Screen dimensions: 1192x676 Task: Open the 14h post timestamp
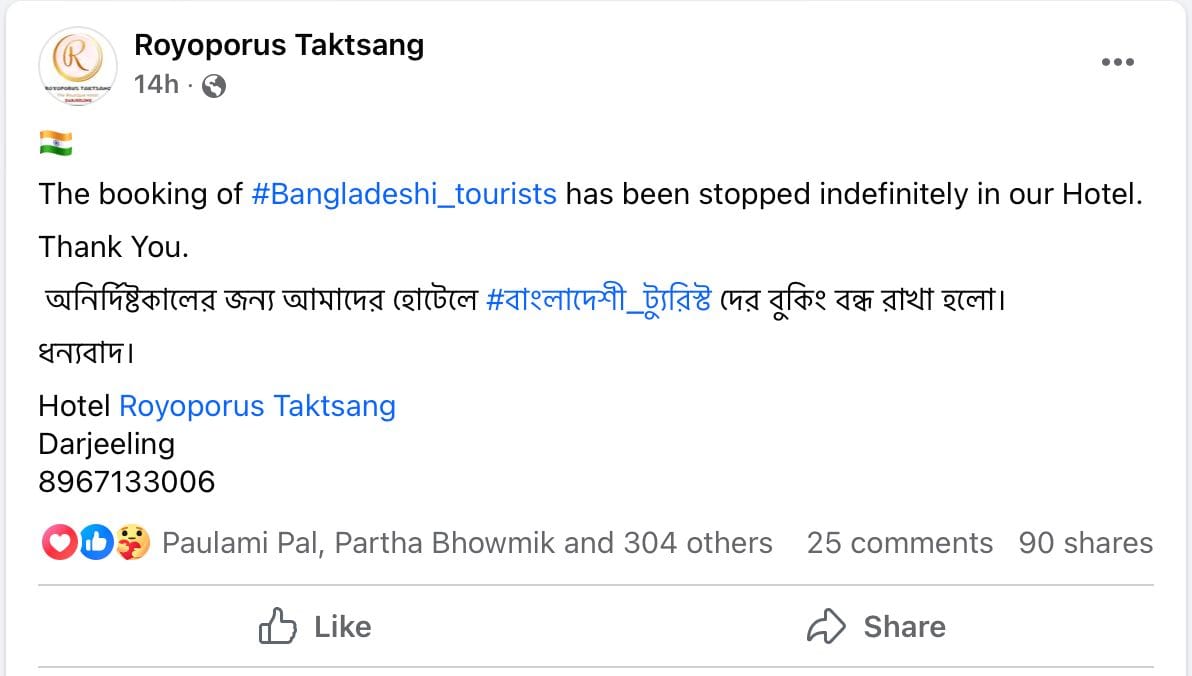[x=157, y=84]
